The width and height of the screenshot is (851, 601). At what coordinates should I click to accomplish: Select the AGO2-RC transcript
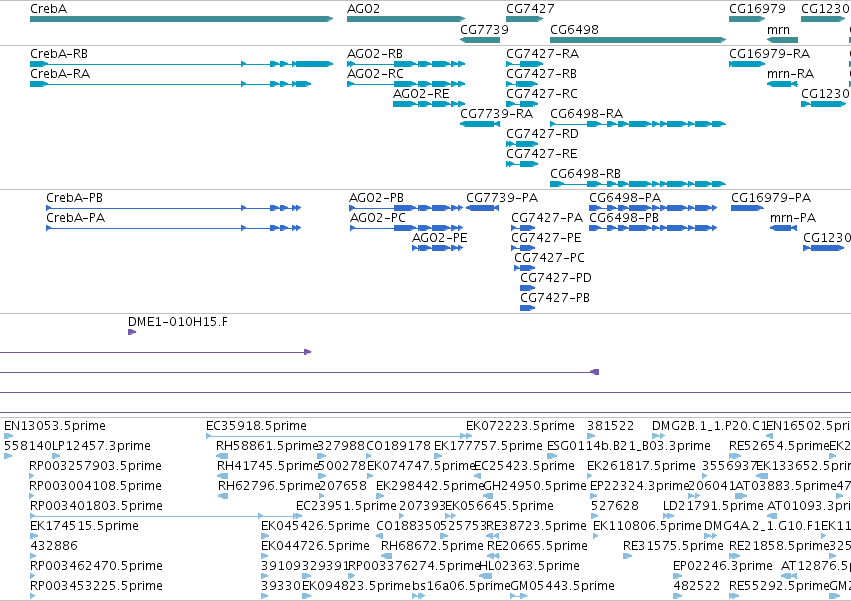(x=406, y=84)
